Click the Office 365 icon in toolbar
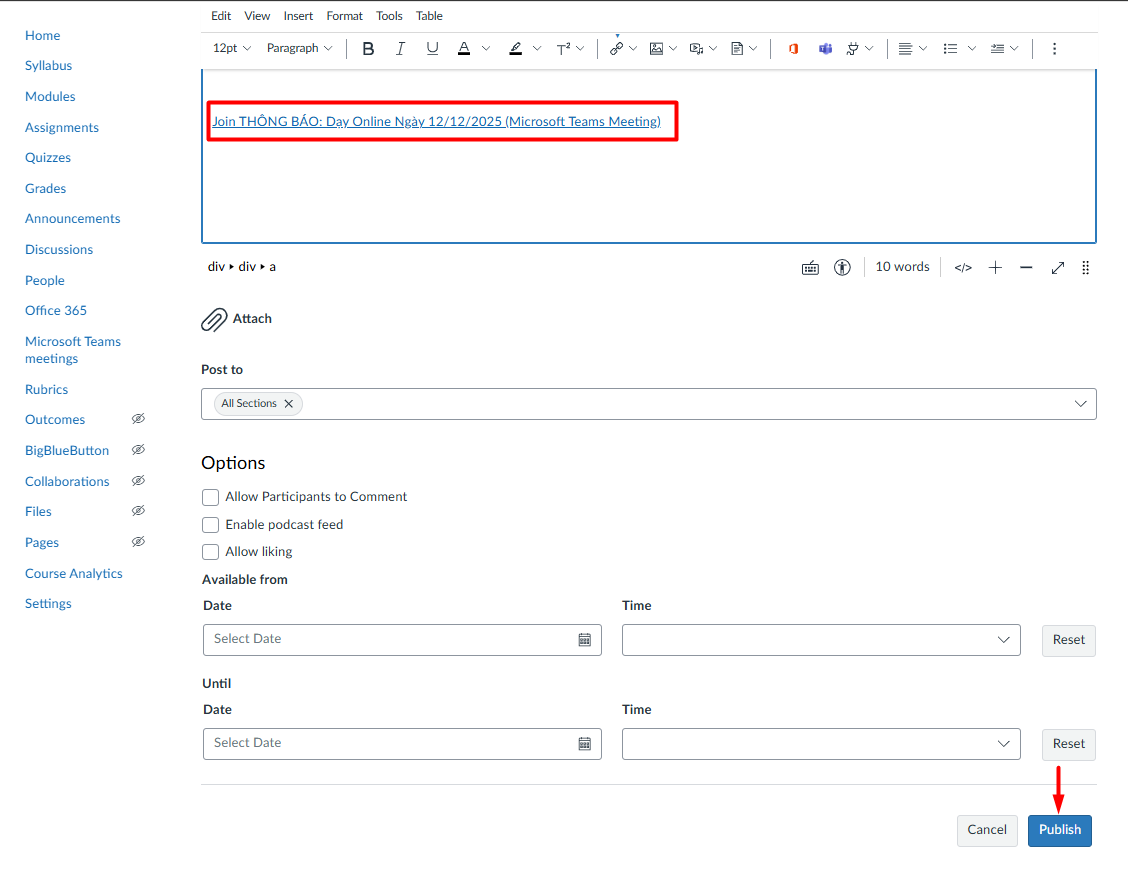This screenshot has height=876, width=1128. click(793, 48)
